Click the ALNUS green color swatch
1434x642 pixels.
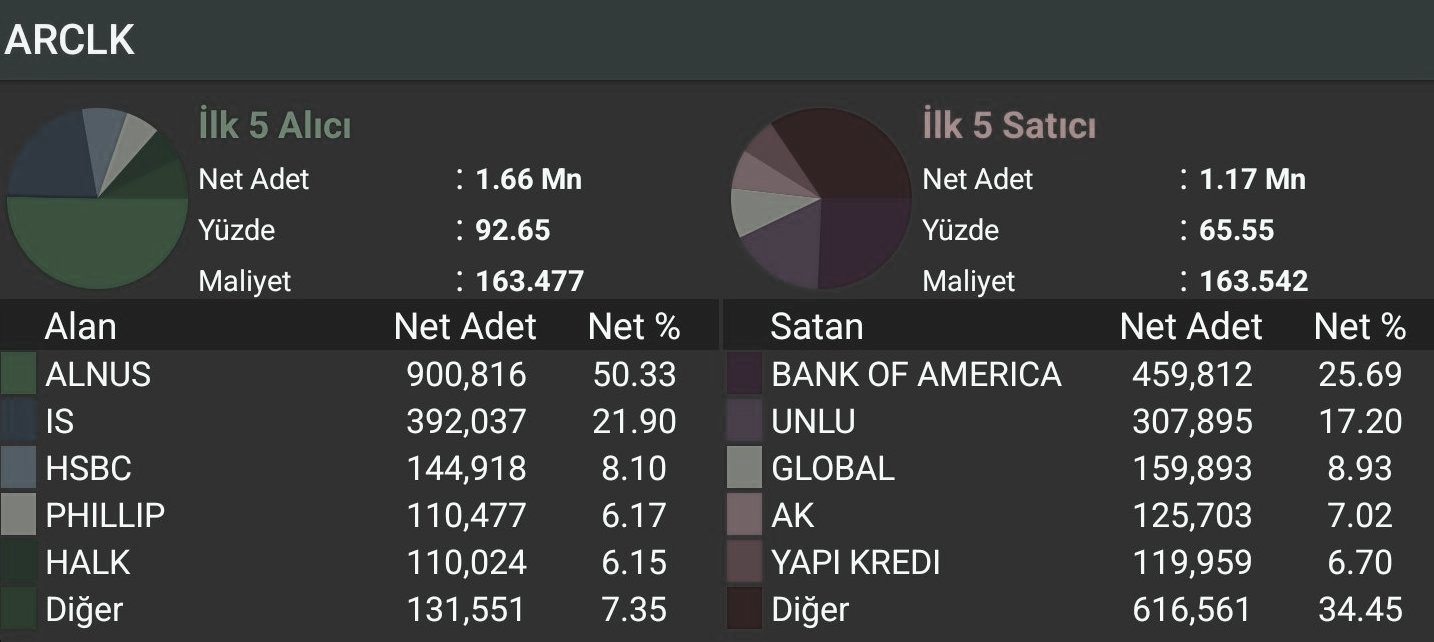19,374
